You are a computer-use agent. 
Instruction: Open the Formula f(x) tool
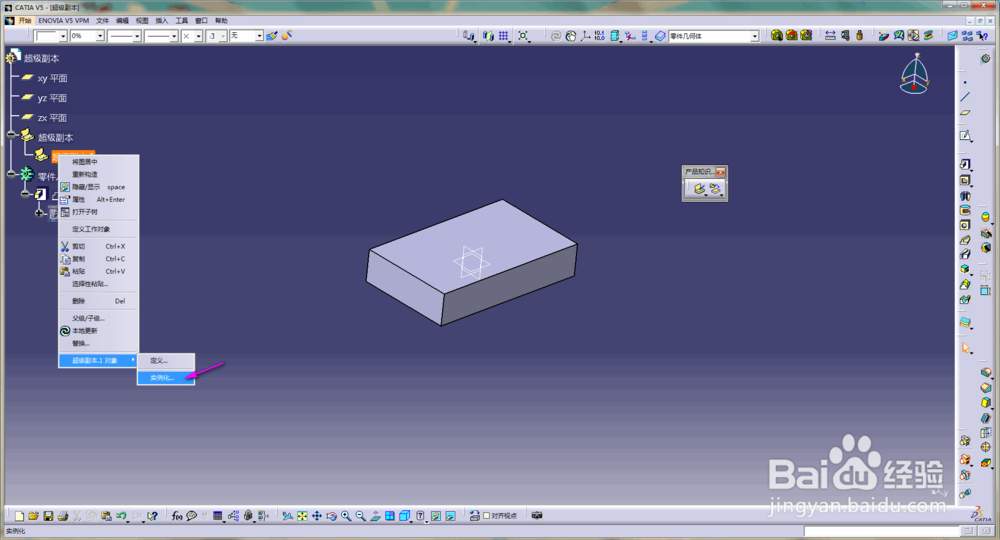[x=177, y=516]
